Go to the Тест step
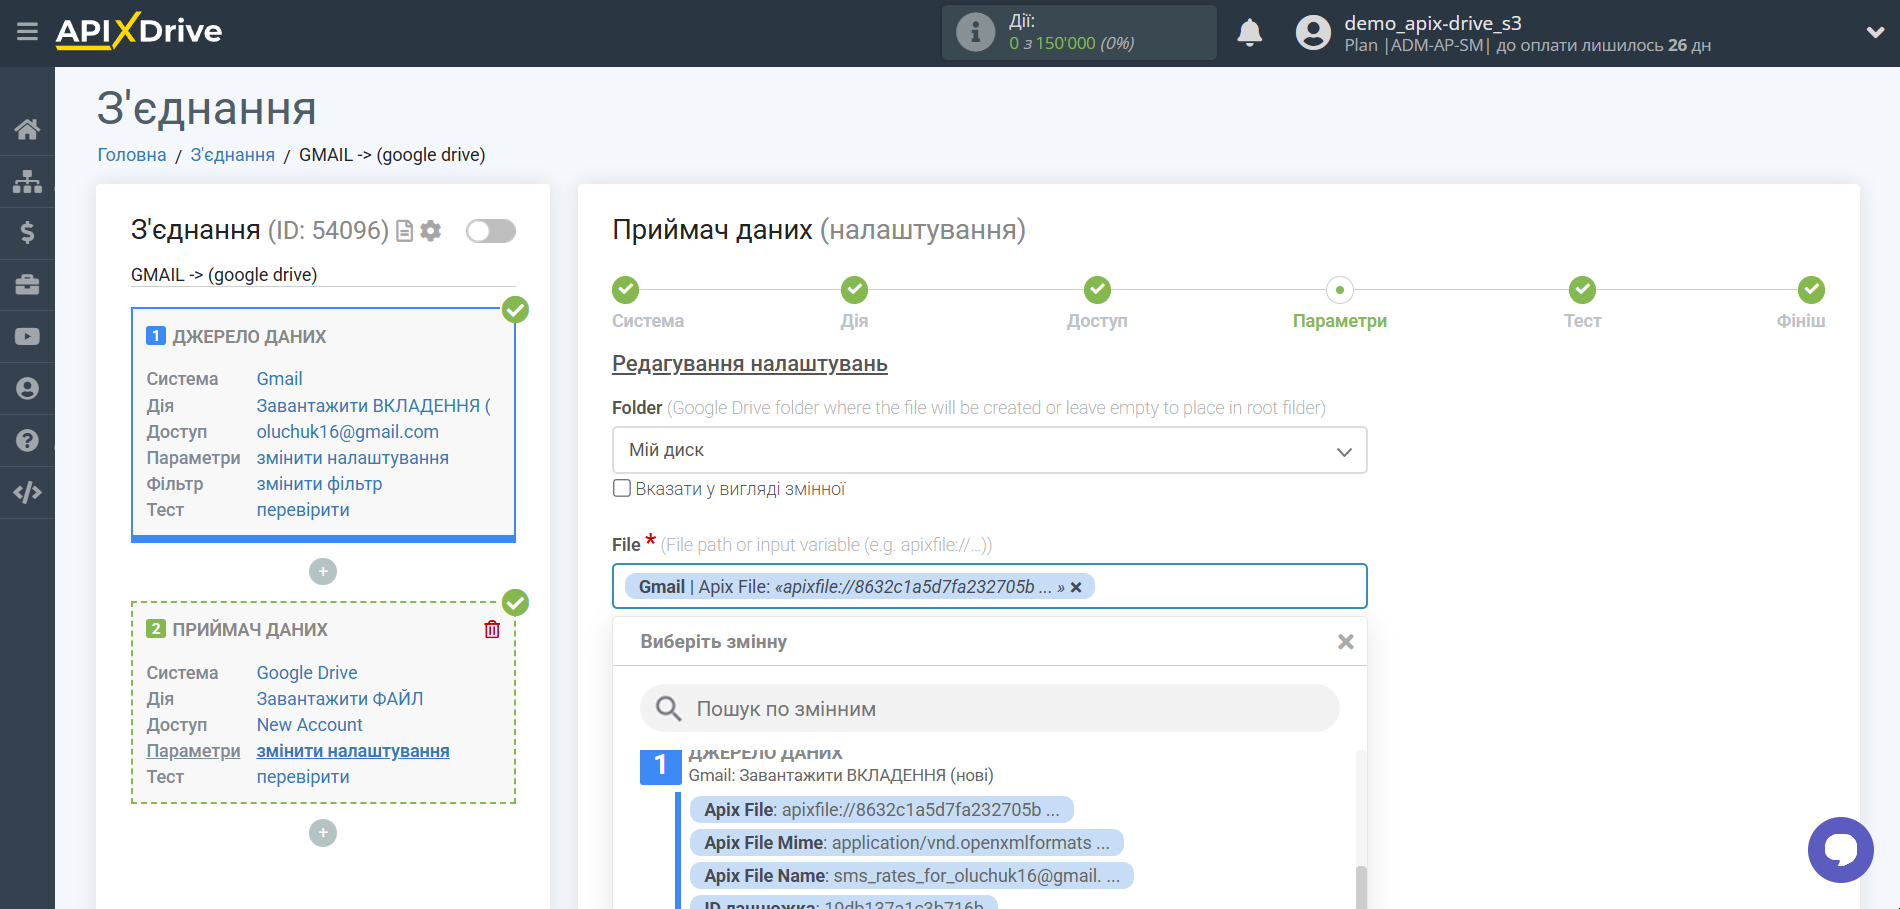Viewport: 1900px width, 909px height. 1582,290
